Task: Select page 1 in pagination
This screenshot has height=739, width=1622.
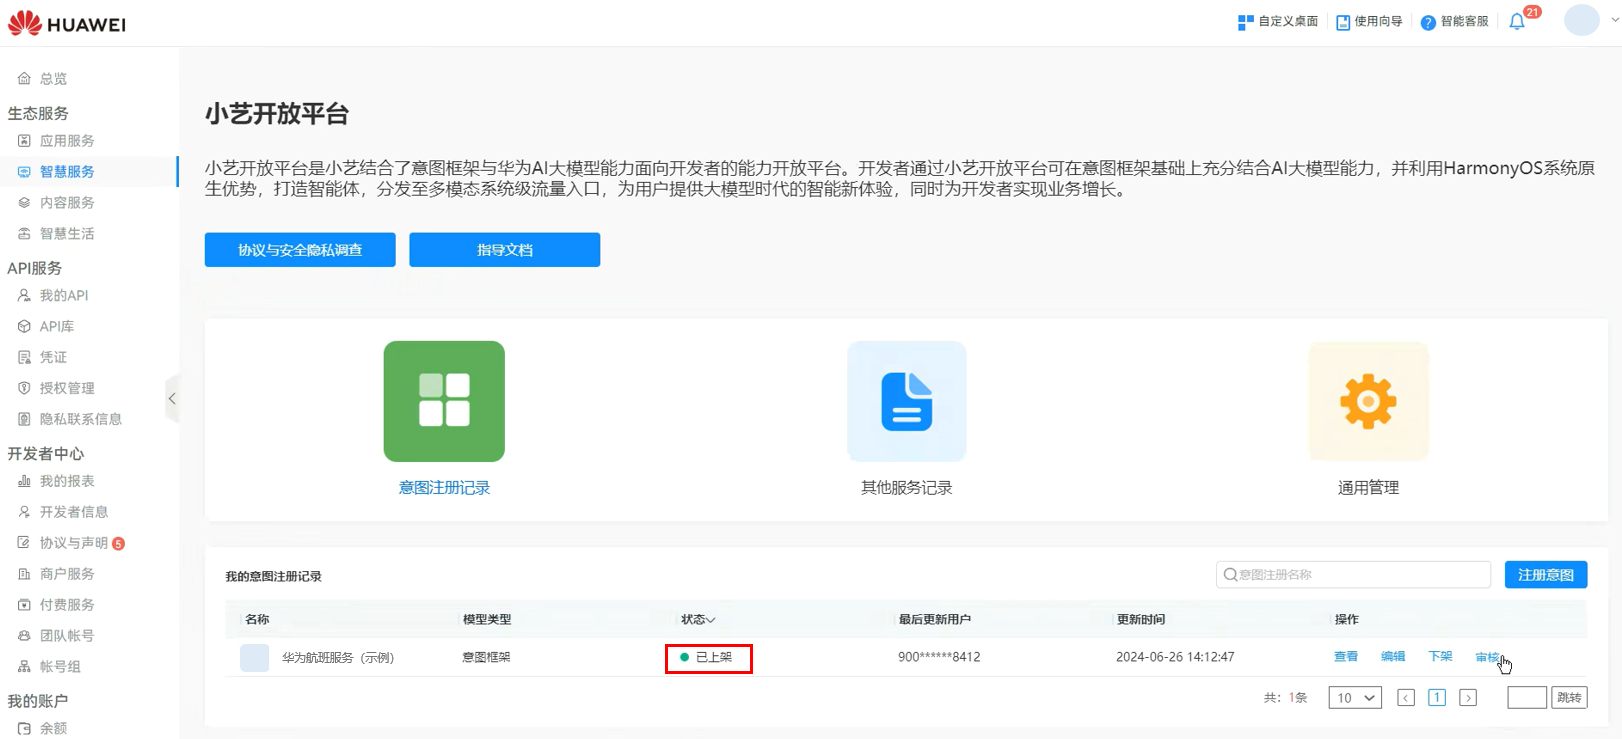Action: pos(1437,698)
